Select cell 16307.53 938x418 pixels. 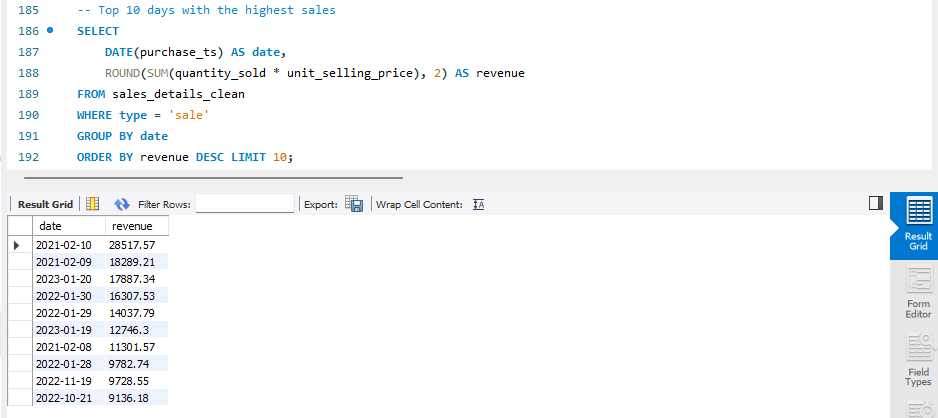(x=137, y=295)
